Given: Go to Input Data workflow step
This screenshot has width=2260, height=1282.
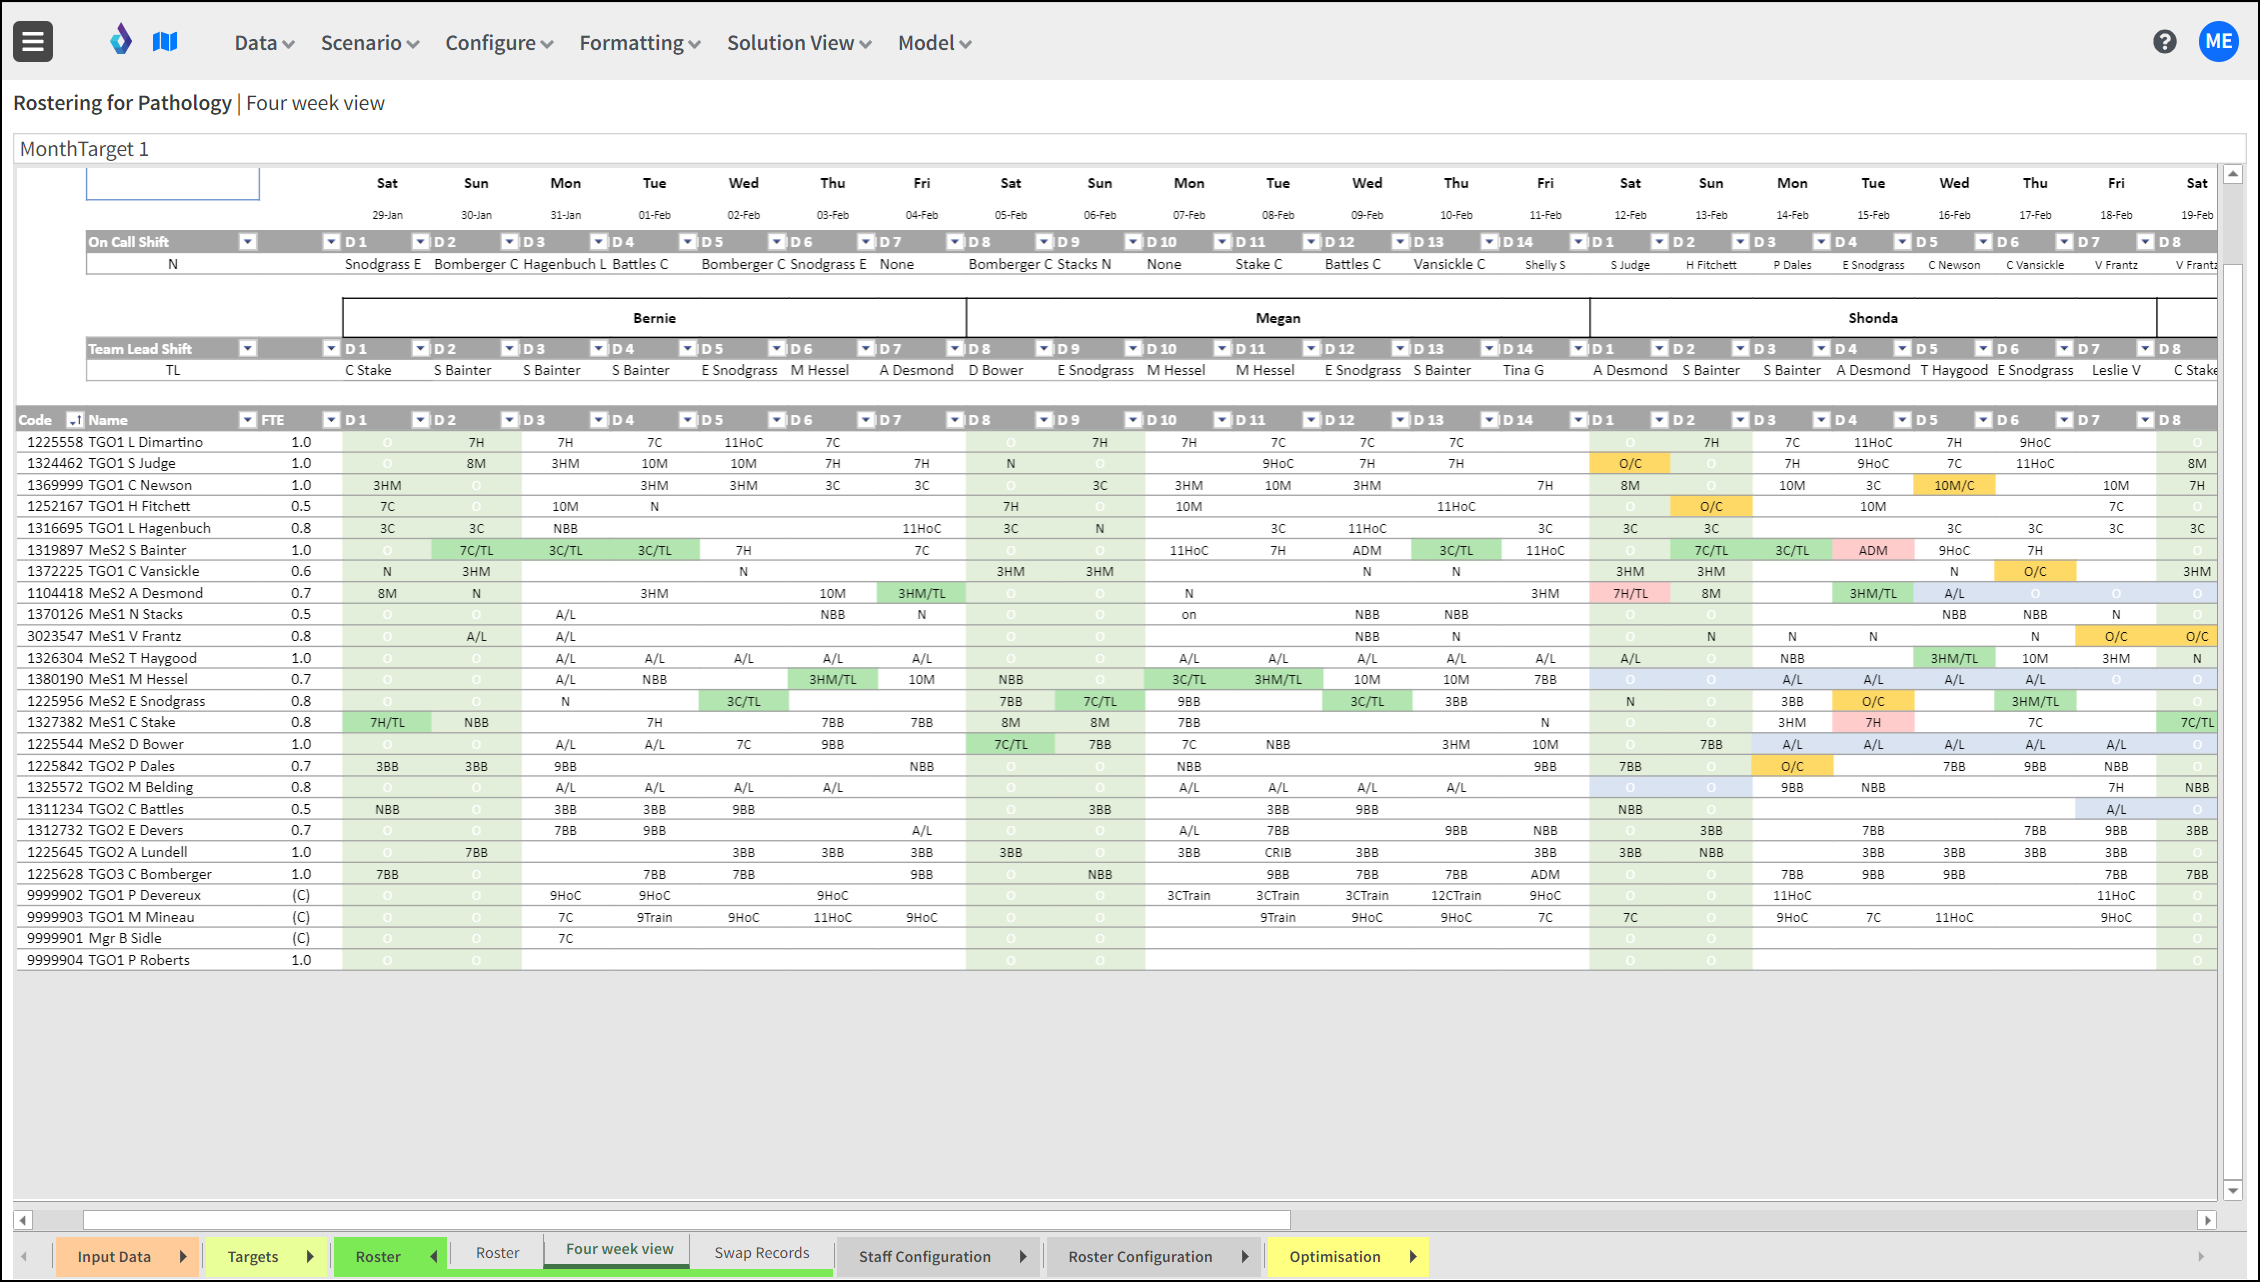Looking at the screenshot, I should click(114, 1257).
